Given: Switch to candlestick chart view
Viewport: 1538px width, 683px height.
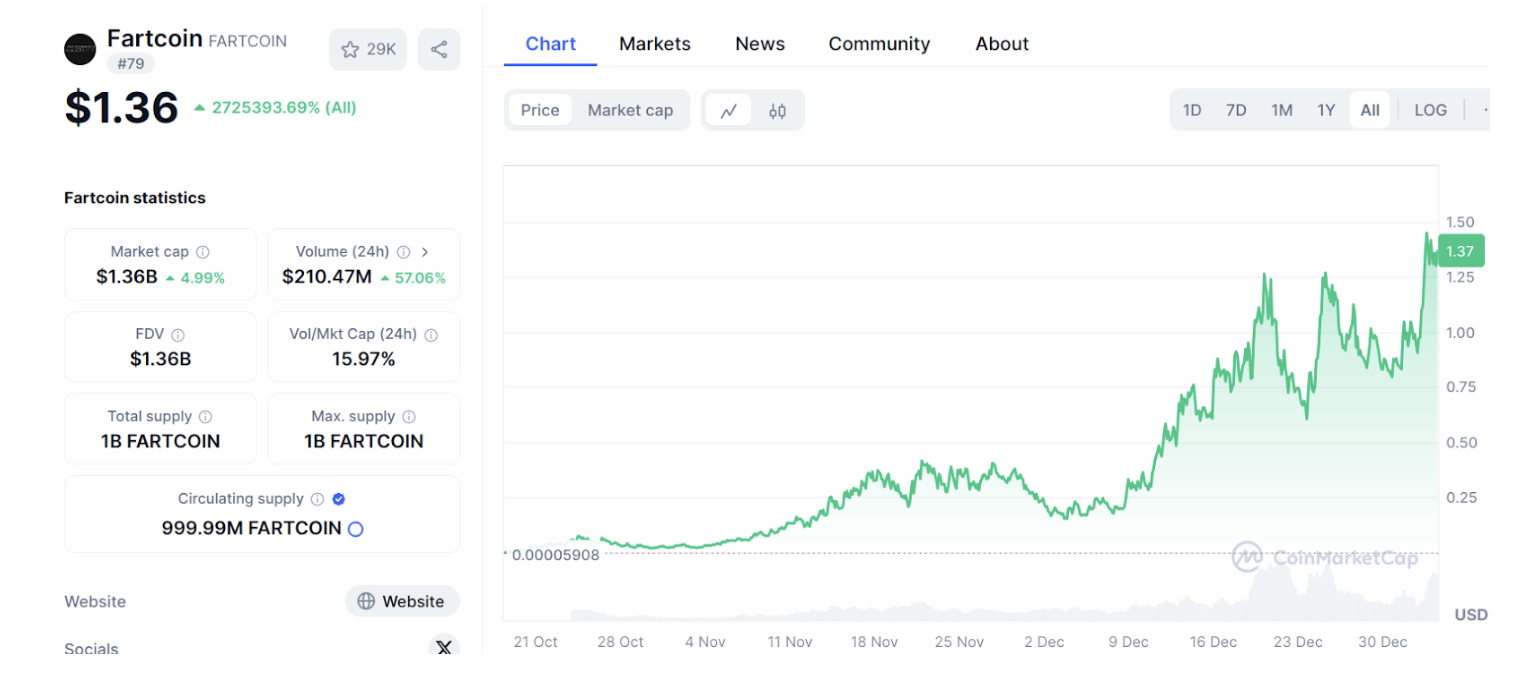Looking at the screenshot, I should point(778,110).
